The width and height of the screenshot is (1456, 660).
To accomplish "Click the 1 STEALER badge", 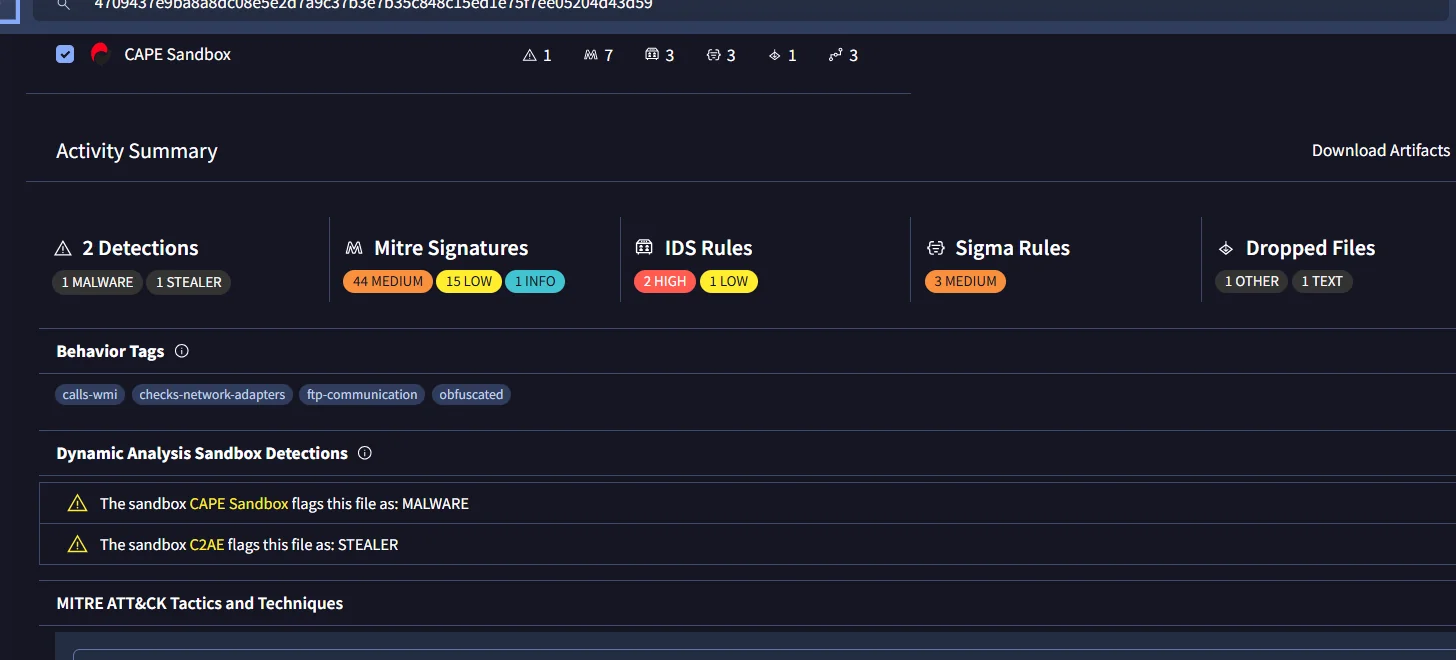I will pyautogui.click(x=189, y=282).
